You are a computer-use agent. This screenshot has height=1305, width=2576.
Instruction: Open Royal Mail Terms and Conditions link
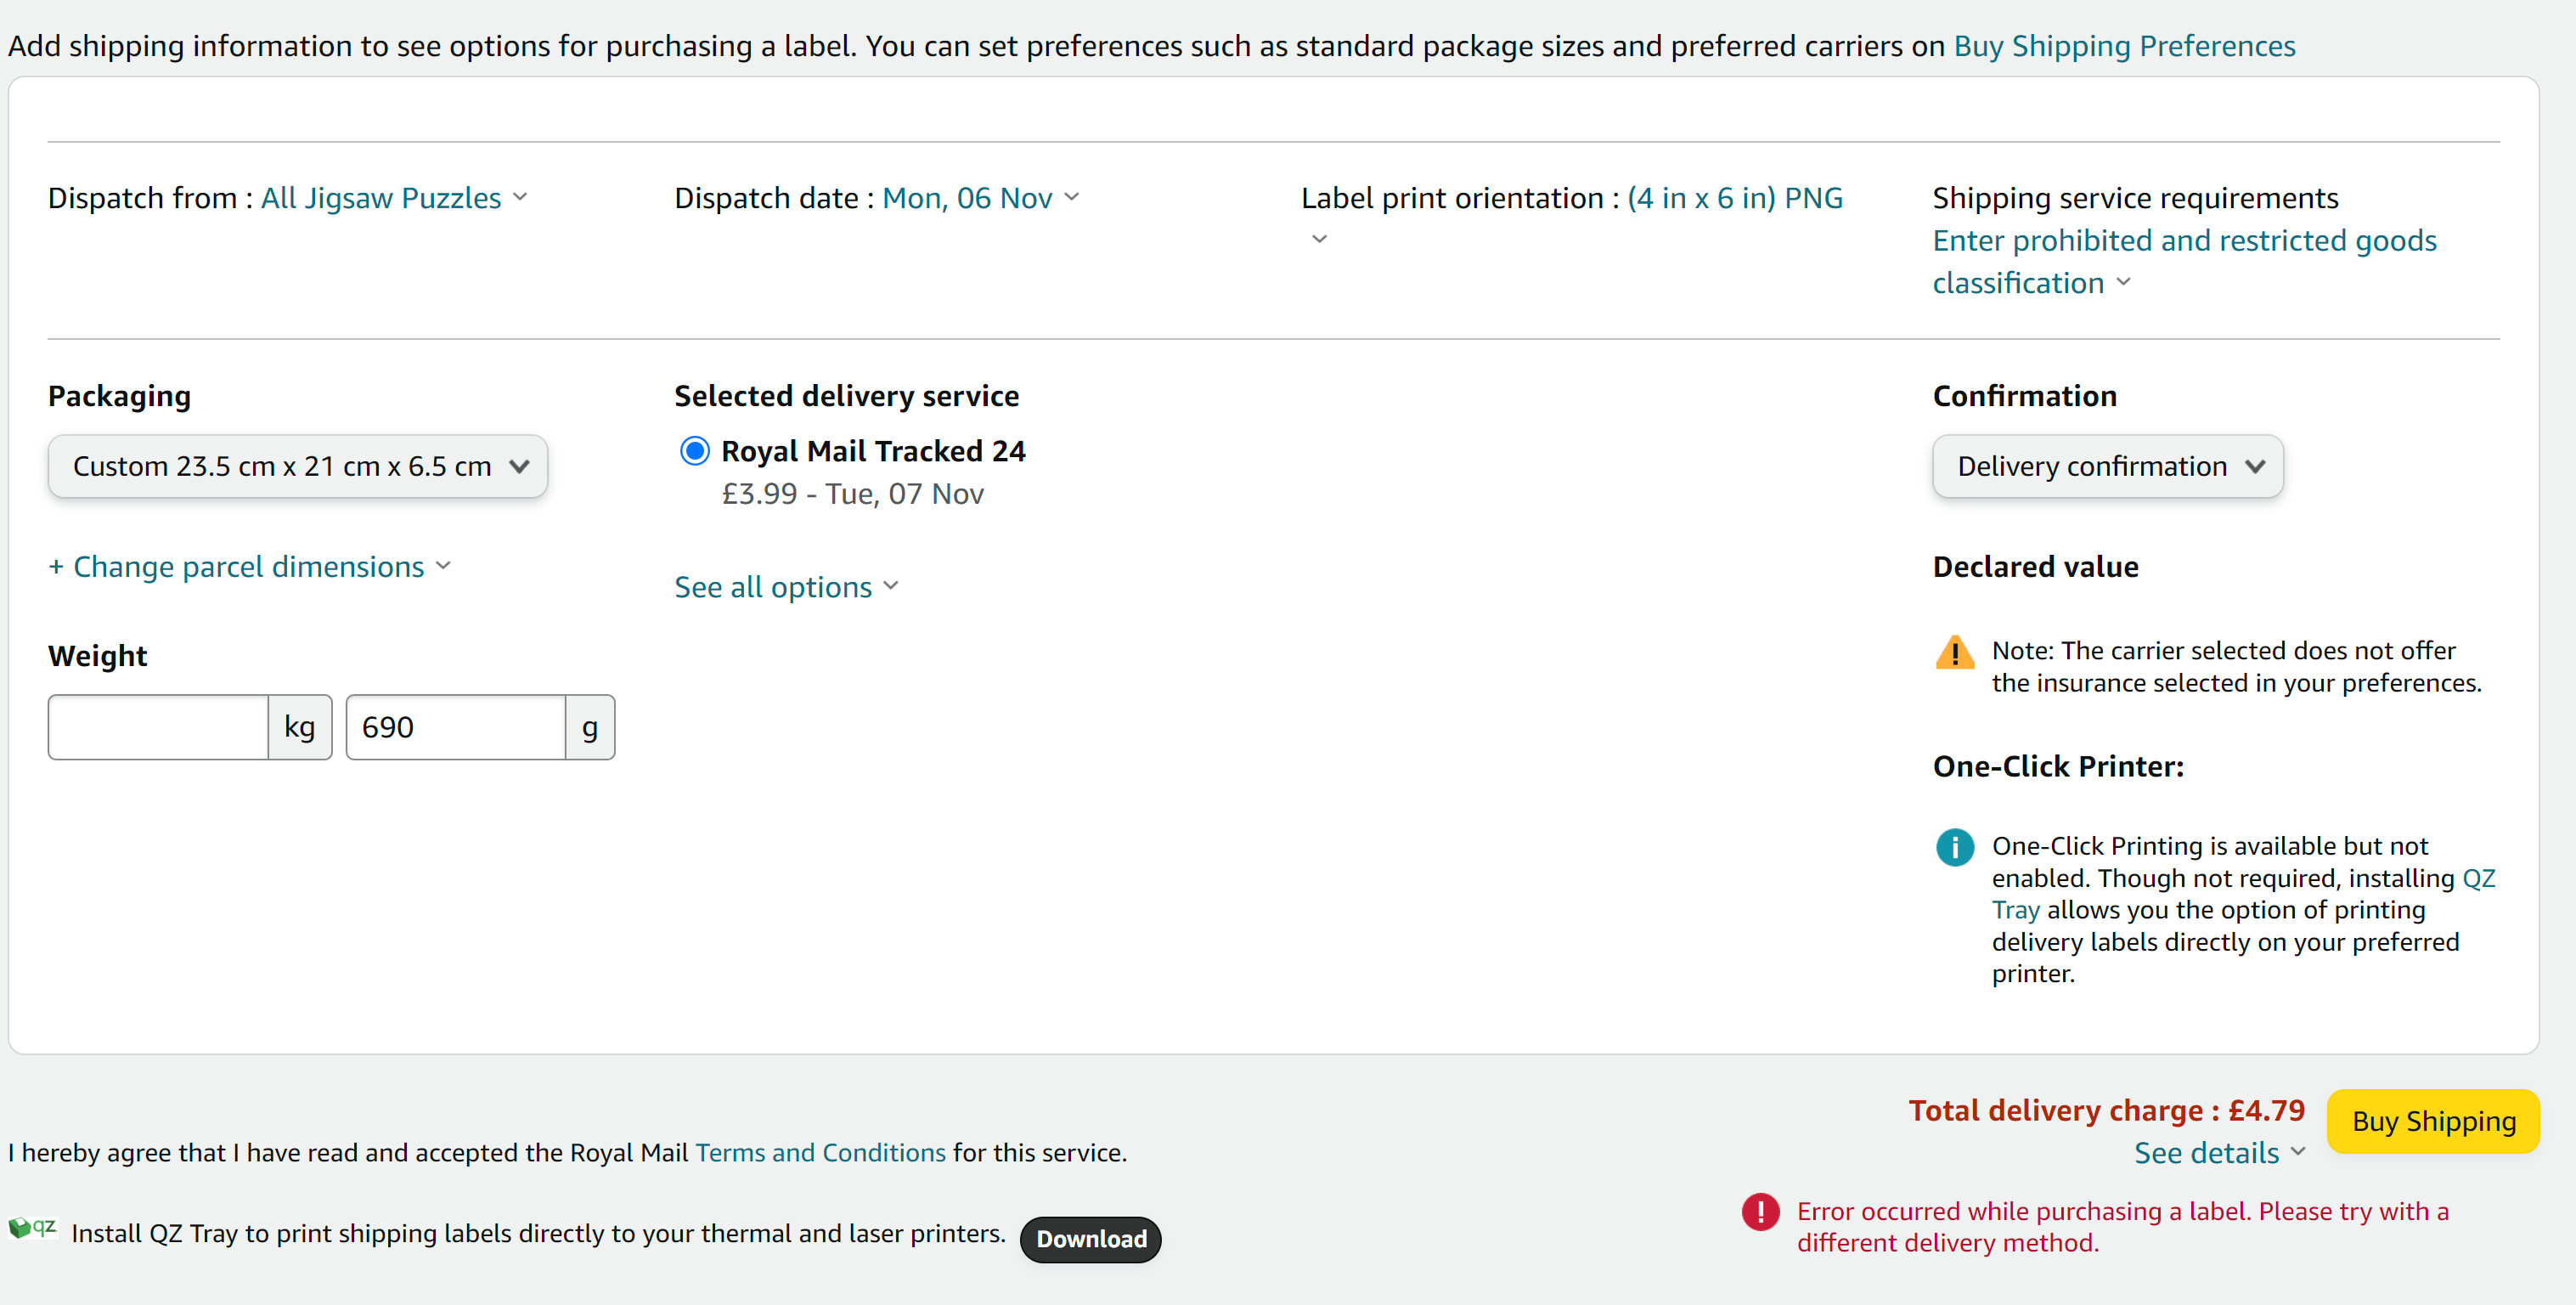[x=820, y=1153]
